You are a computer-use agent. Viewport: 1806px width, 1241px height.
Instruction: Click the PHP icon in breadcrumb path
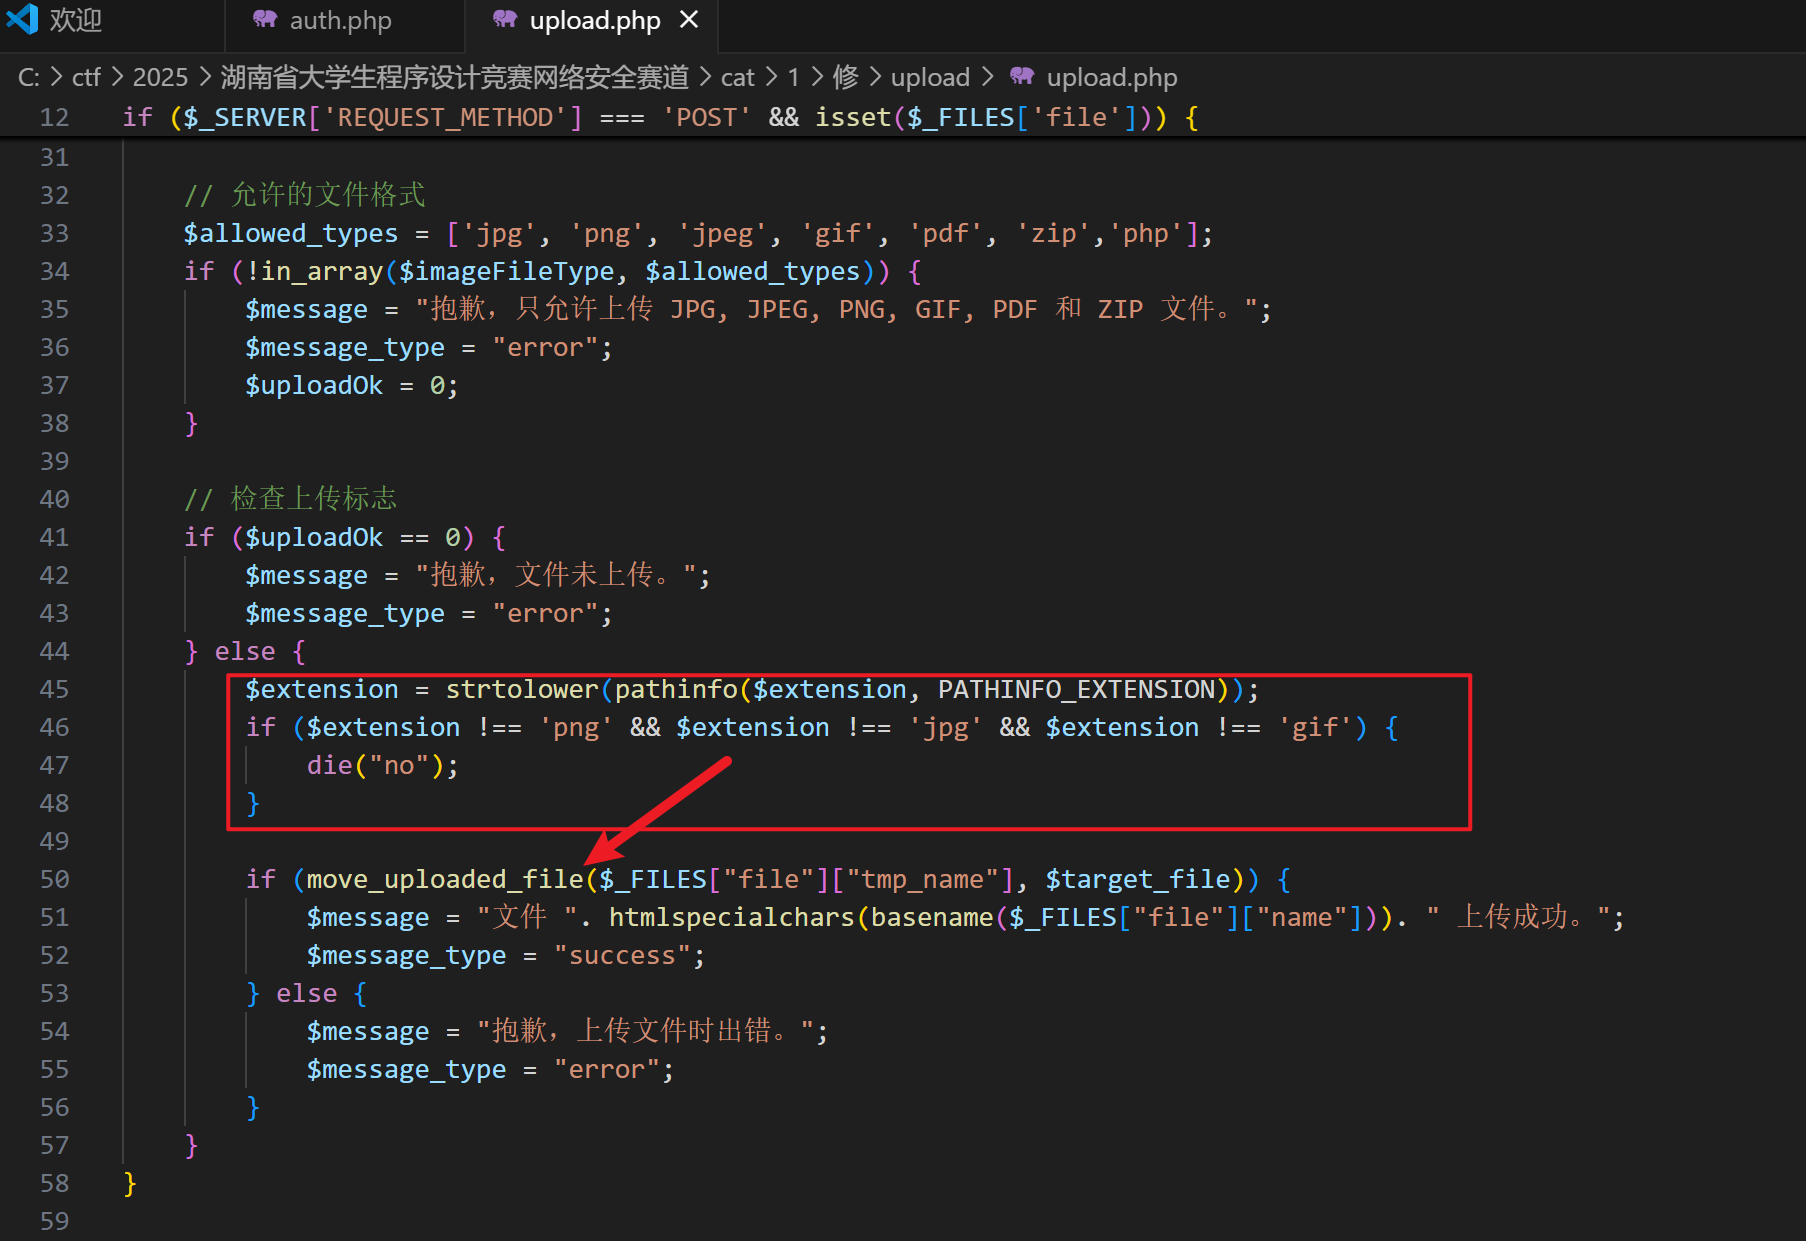pos(1021,77)
